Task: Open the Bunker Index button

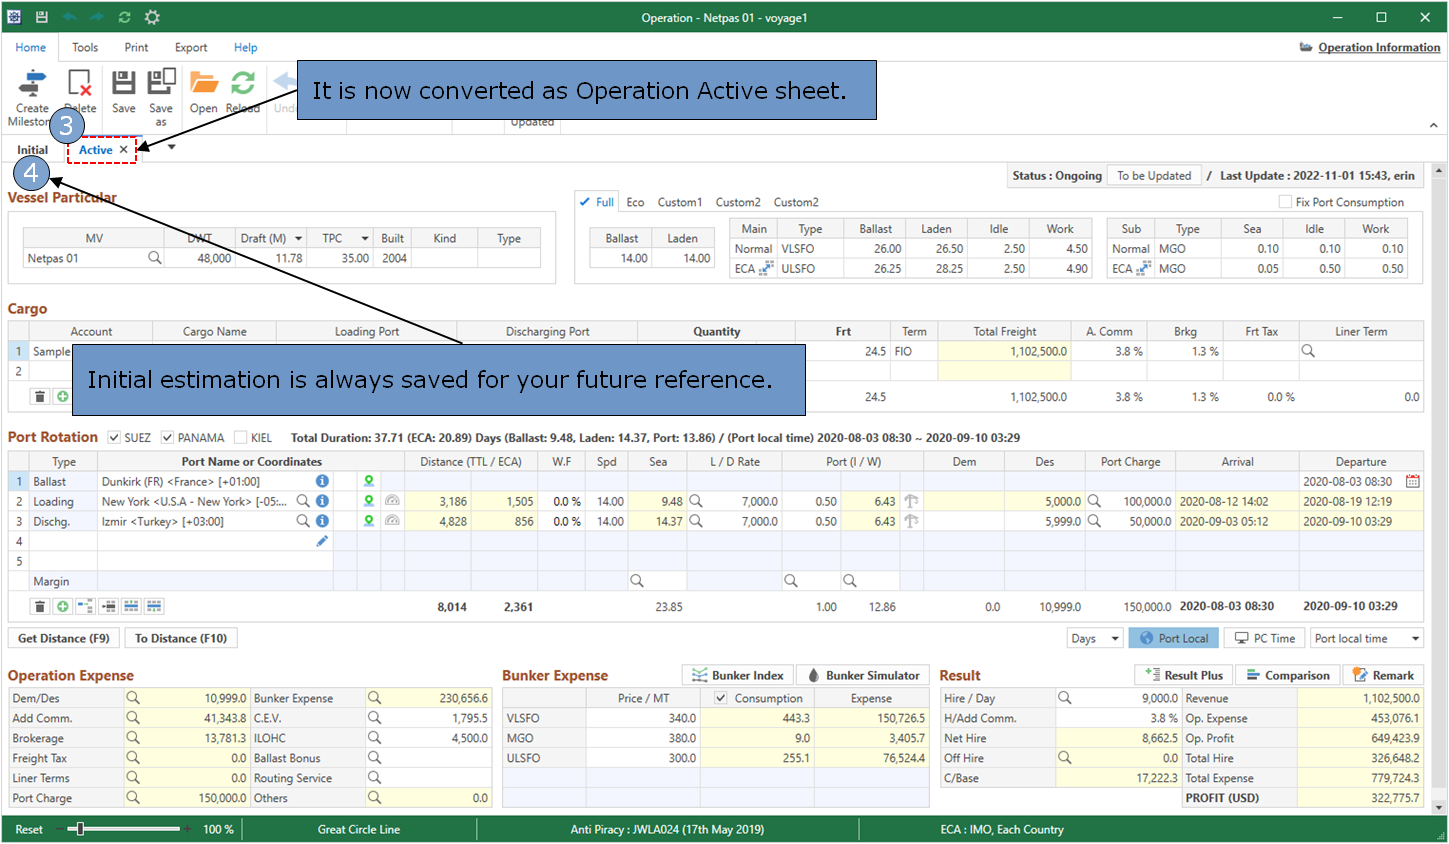Action: pos(738,675)
